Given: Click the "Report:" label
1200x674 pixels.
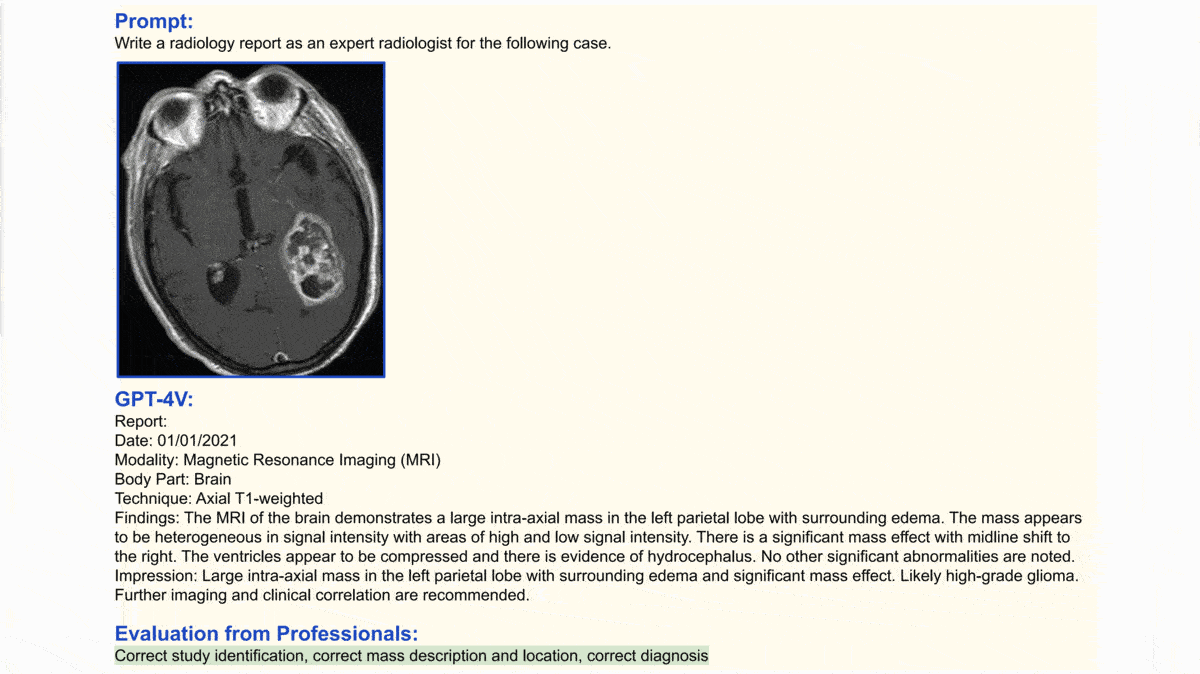Looking at the screenshot, I should click(x=141, y=422).
